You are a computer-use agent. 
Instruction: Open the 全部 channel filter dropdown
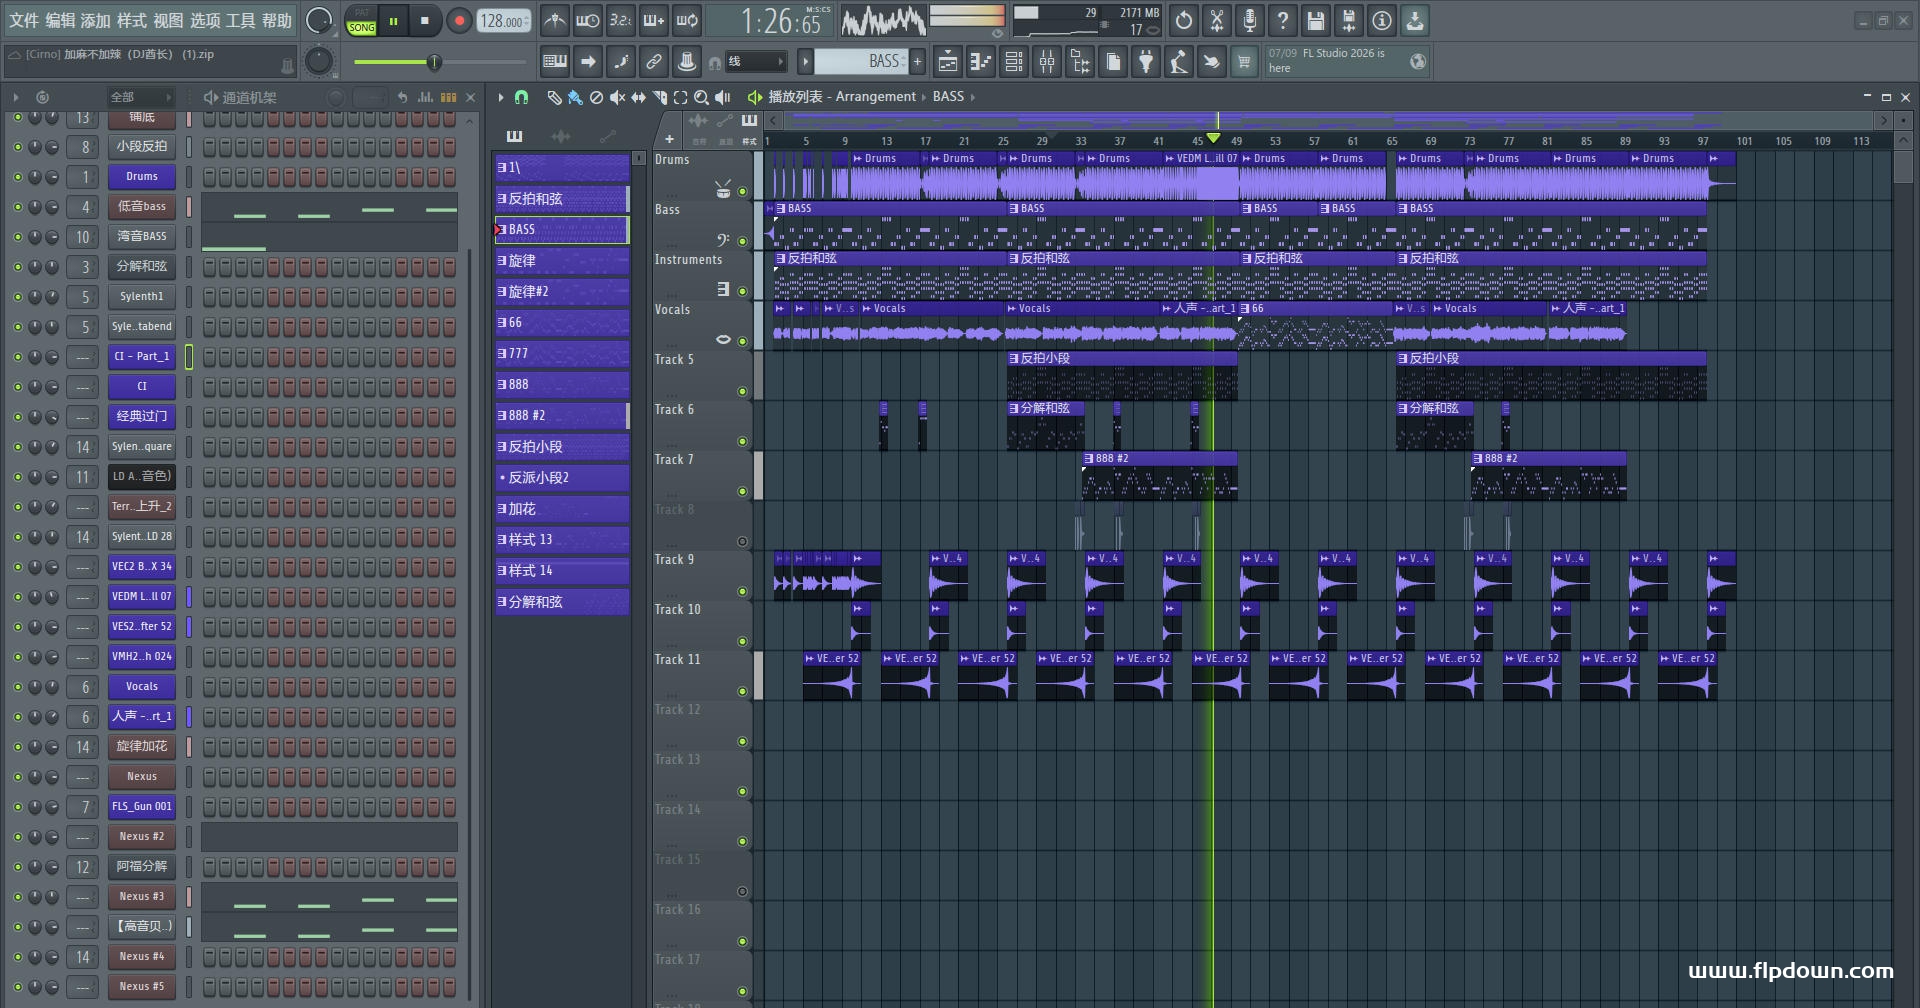[x=140, y=97]
